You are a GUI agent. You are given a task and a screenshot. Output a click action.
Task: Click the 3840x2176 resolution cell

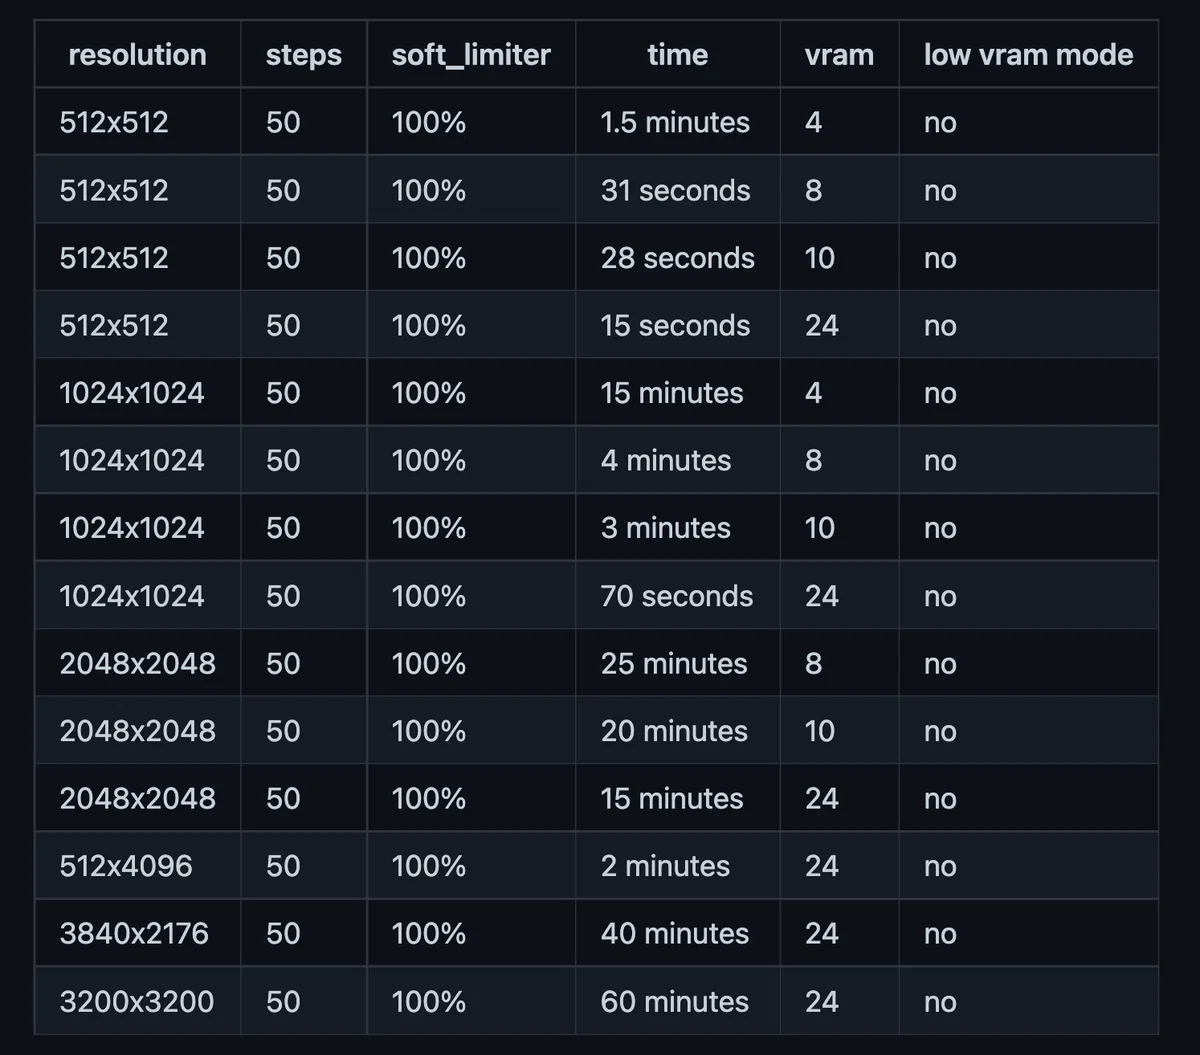coord(137,934)
